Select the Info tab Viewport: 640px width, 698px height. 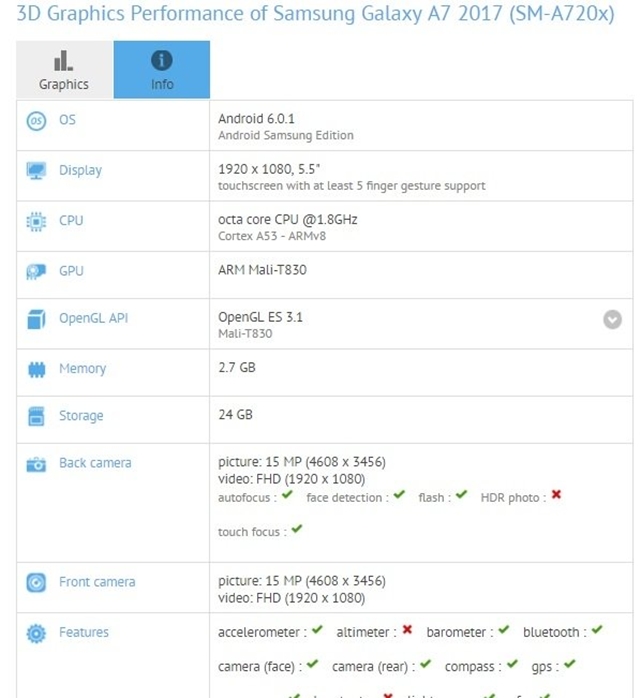162,70
